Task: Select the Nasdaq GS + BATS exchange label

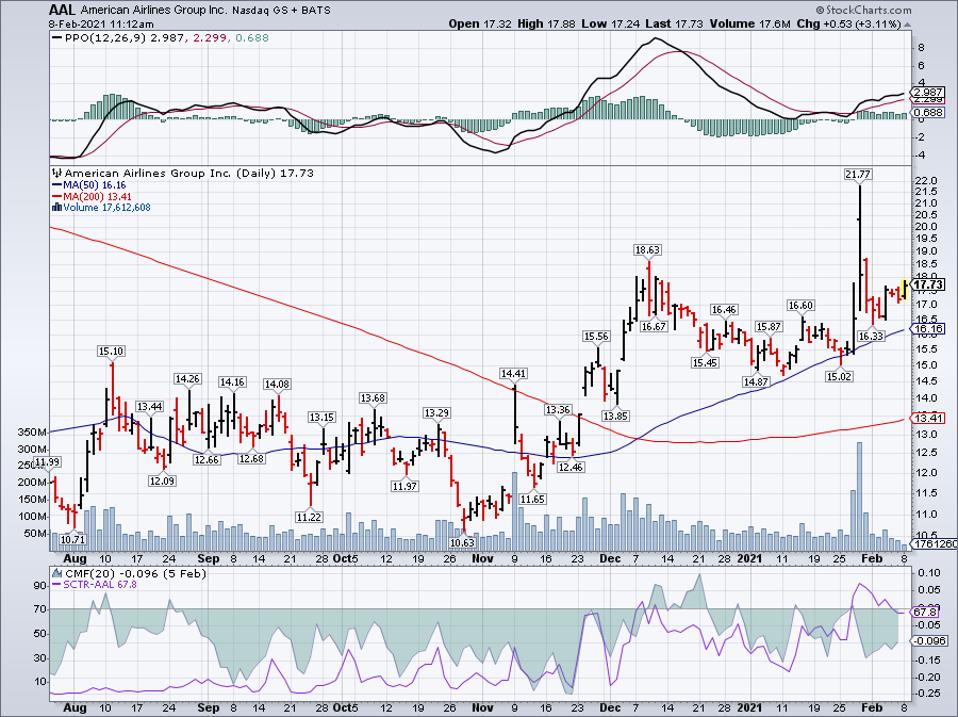Action: (282, 10)
